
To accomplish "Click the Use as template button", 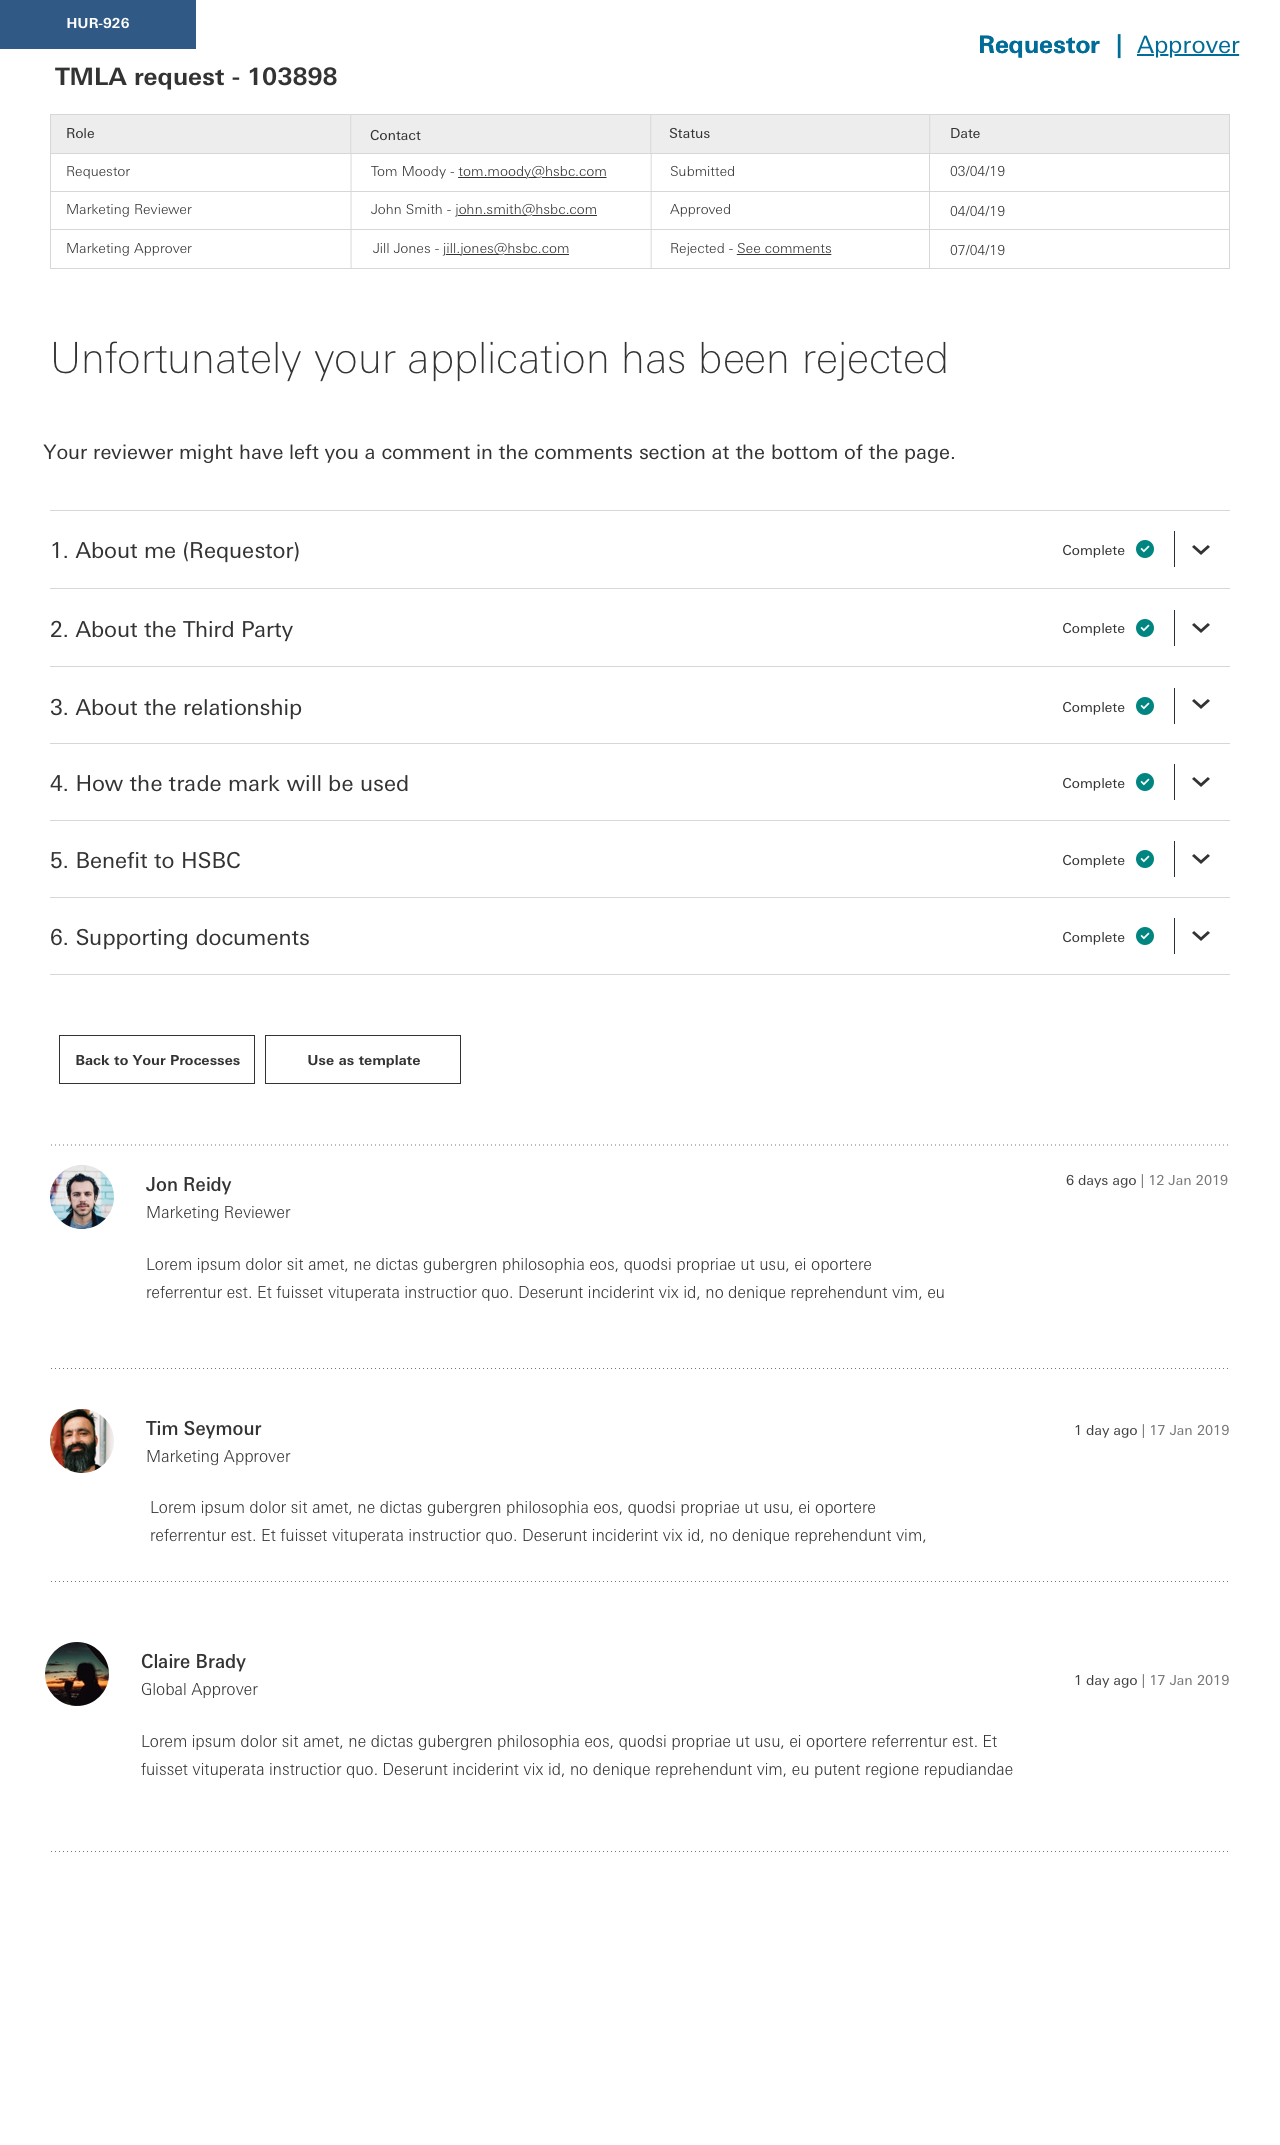I will click(x=363, y=1059).
